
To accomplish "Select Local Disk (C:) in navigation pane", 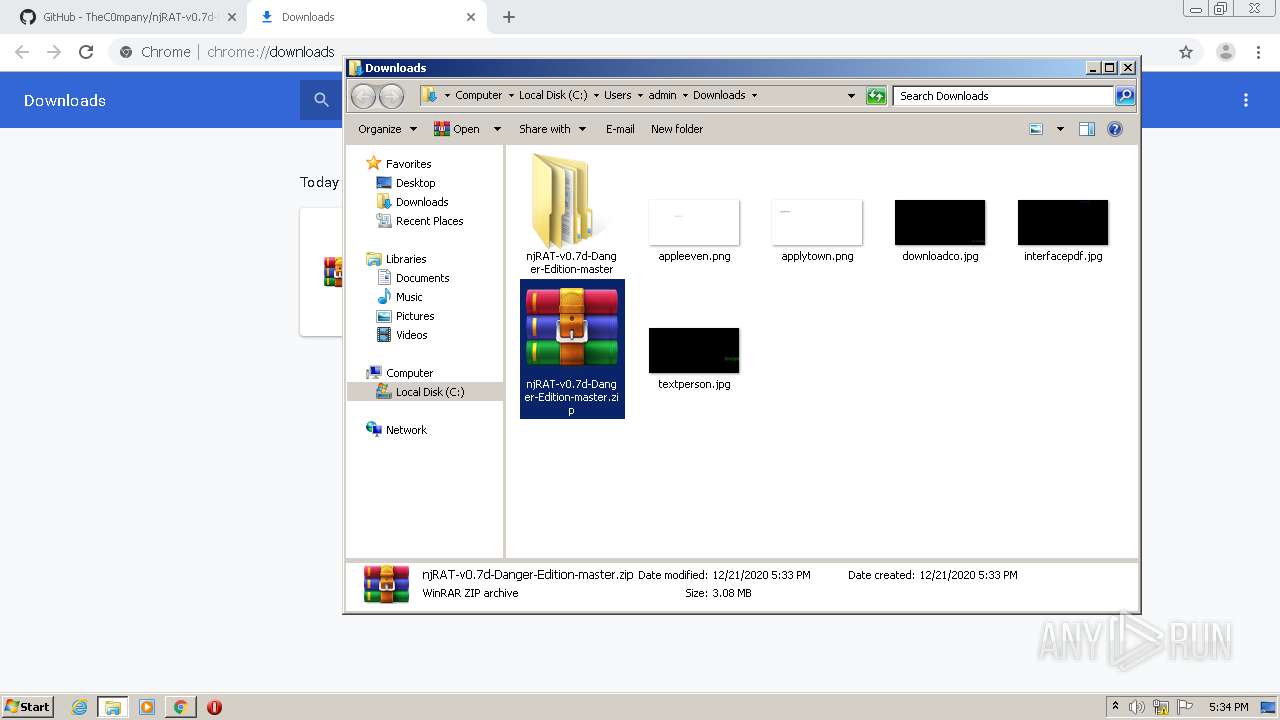I will [x=425, y=392].
